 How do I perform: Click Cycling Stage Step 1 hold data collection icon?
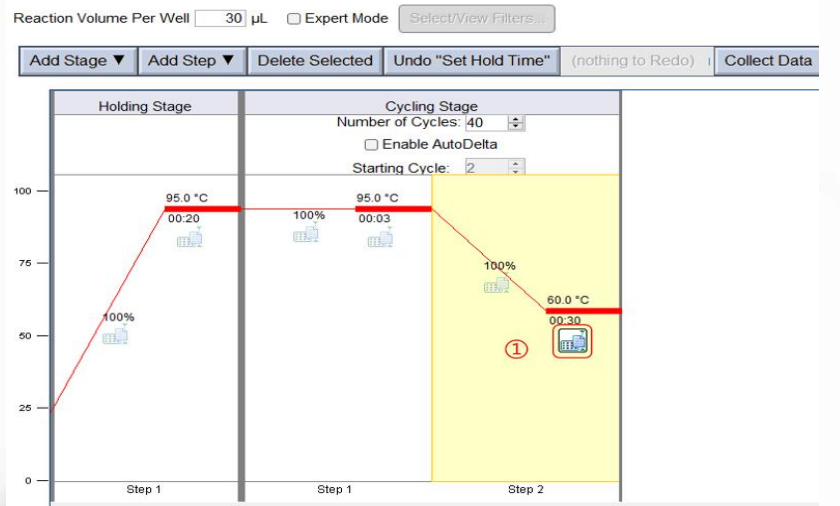[380, 238]
